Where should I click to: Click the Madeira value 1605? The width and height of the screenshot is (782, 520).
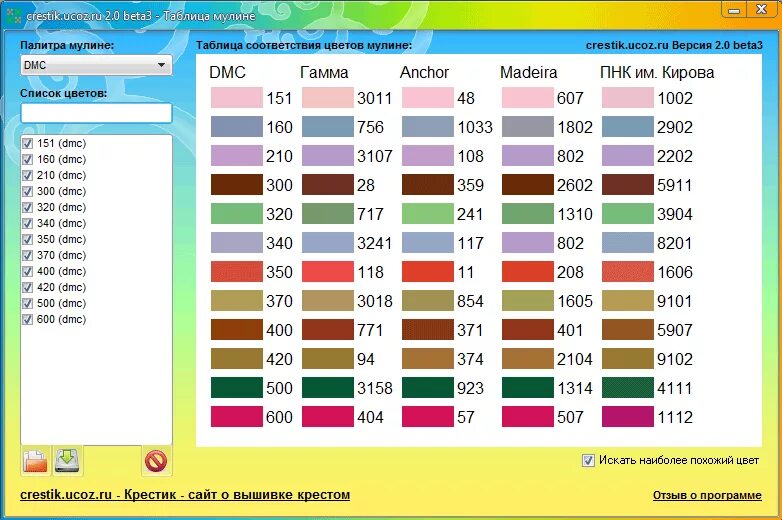pyautogui.click(x=575, y=301)
